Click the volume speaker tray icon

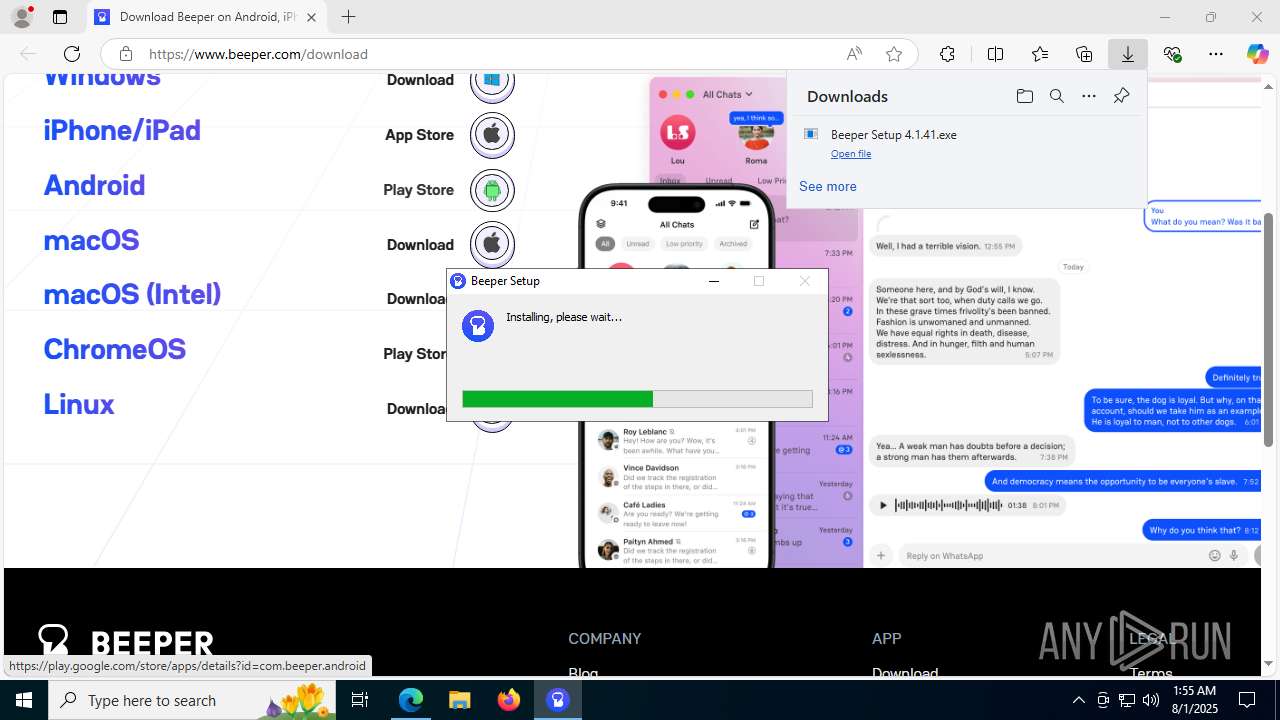[1151, 700]
